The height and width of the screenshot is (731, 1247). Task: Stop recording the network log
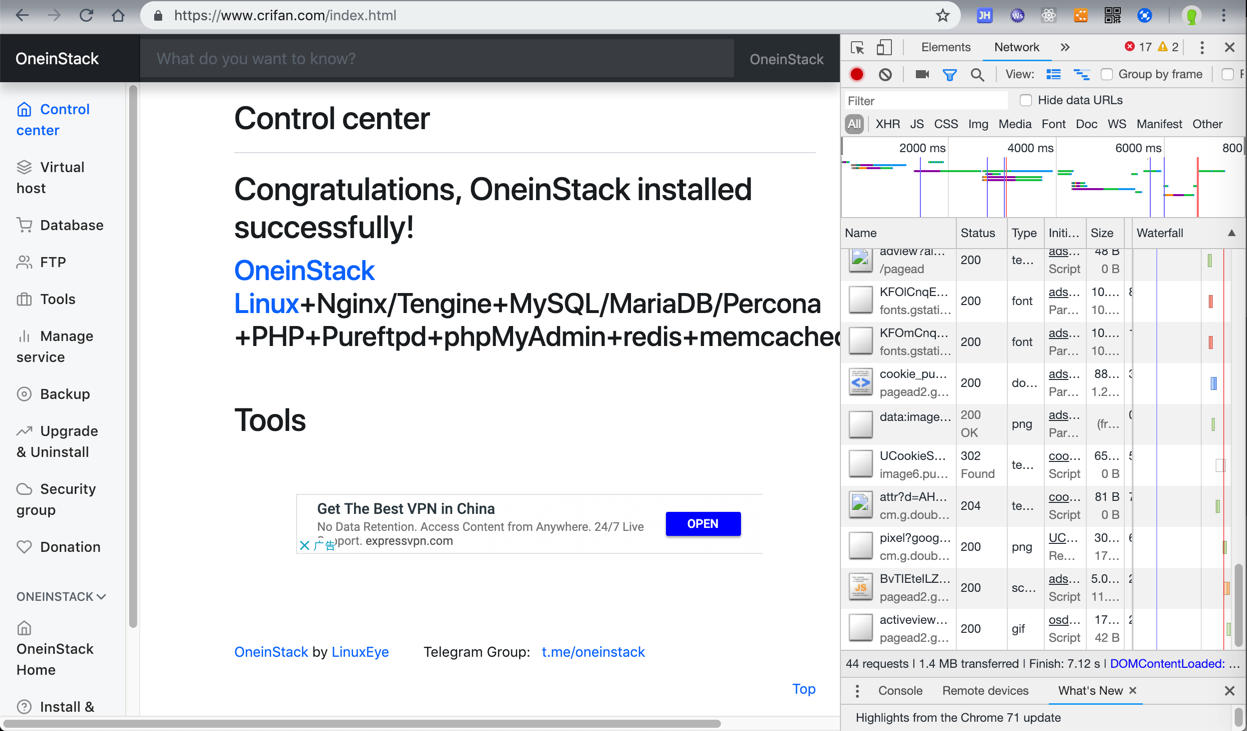857,74
